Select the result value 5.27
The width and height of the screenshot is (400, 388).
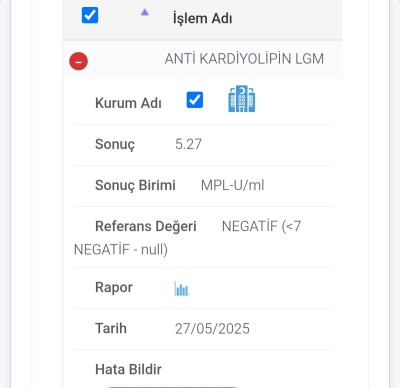point(188,144)
